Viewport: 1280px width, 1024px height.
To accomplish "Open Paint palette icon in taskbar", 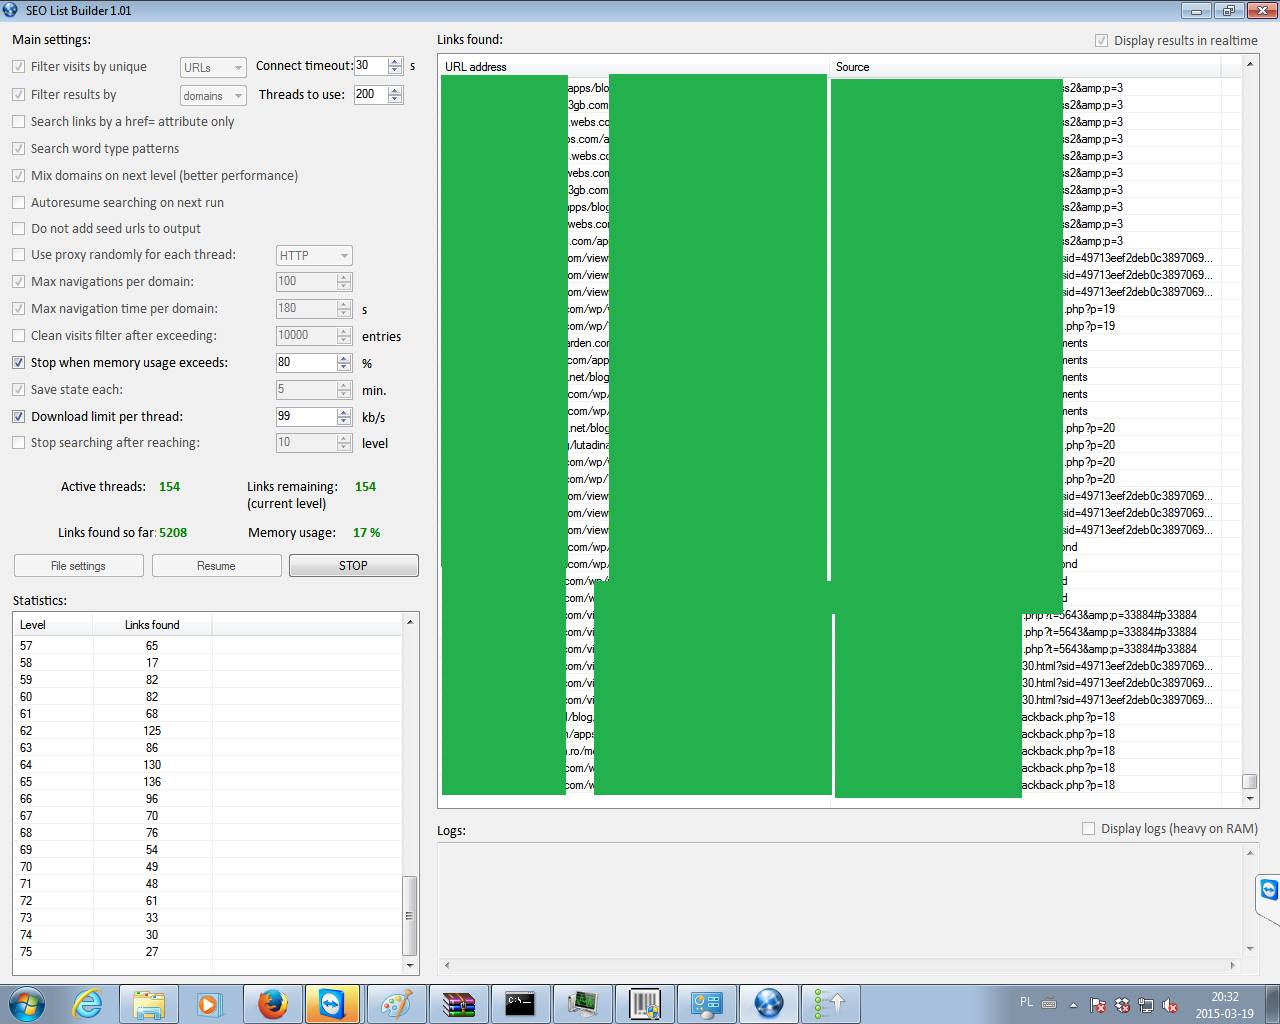I will 396,1003.
